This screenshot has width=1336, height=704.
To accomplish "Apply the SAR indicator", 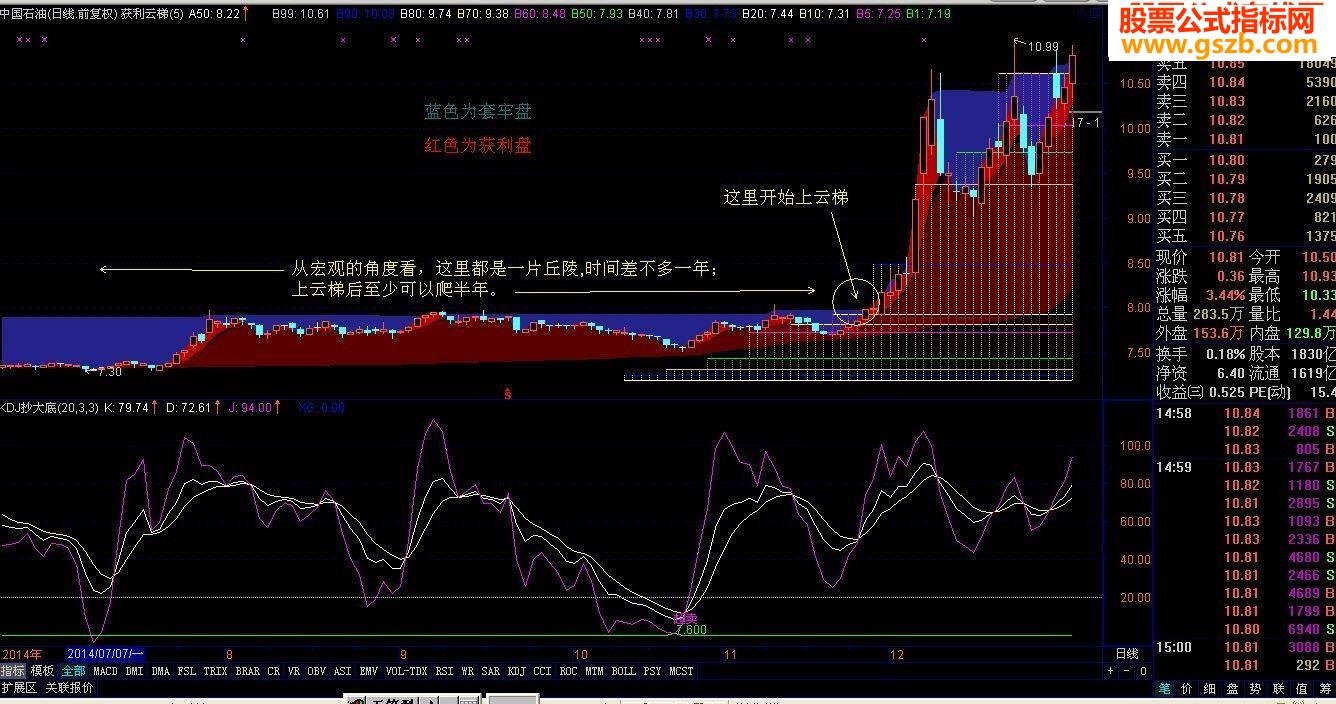I will tap(490, 671).
